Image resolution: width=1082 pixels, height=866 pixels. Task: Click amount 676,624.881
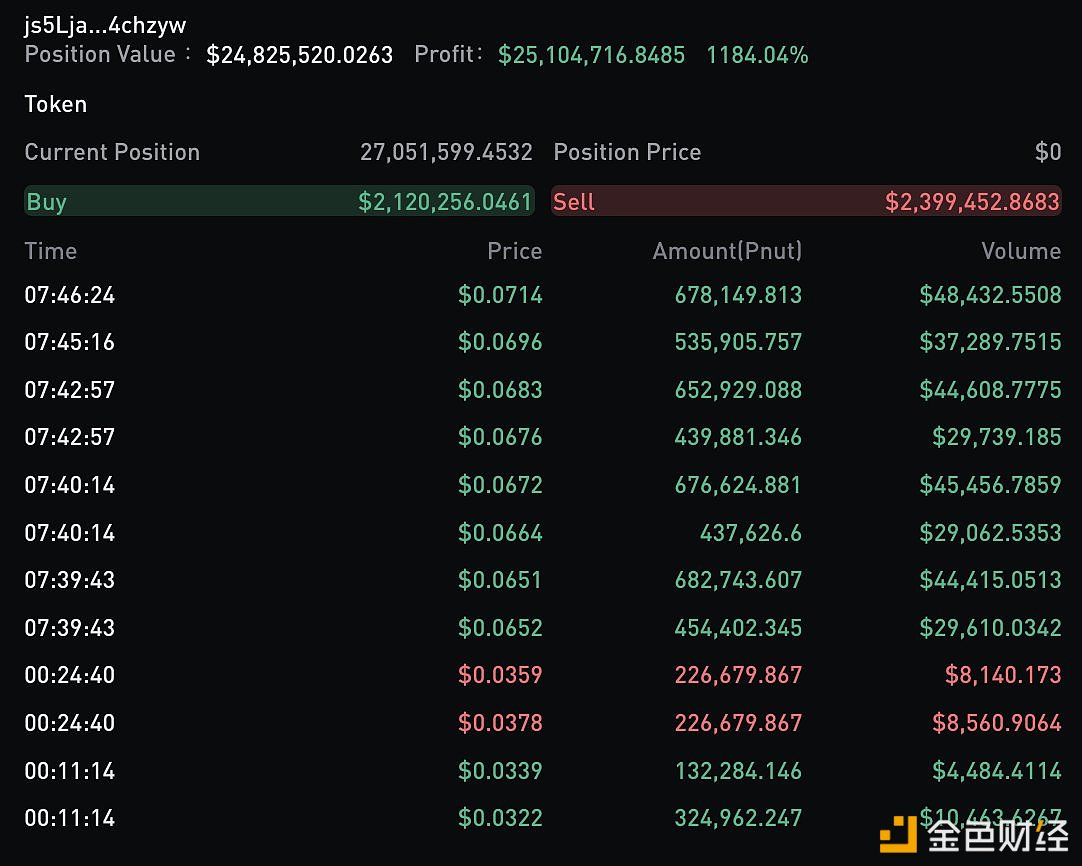pyautogui.click(x=738, y=485)
